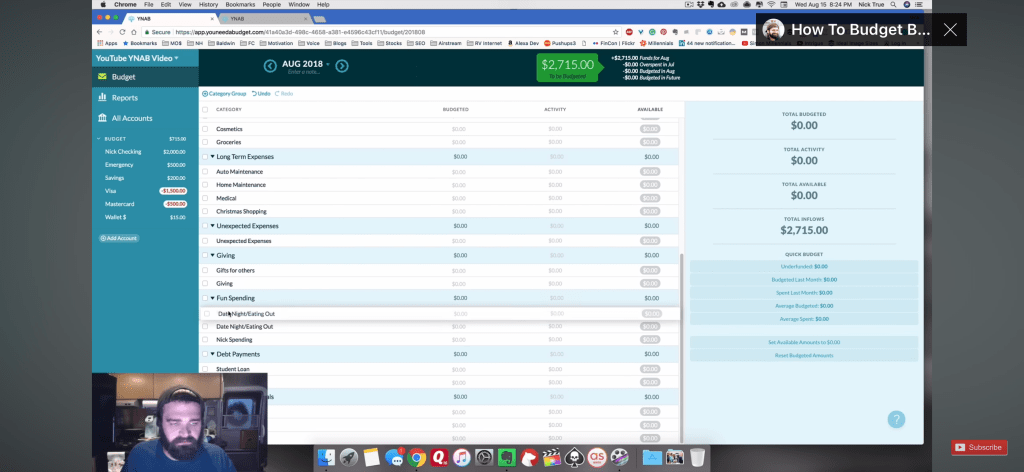
Task: Open Nick Checking account
Action: click(145, 151)
